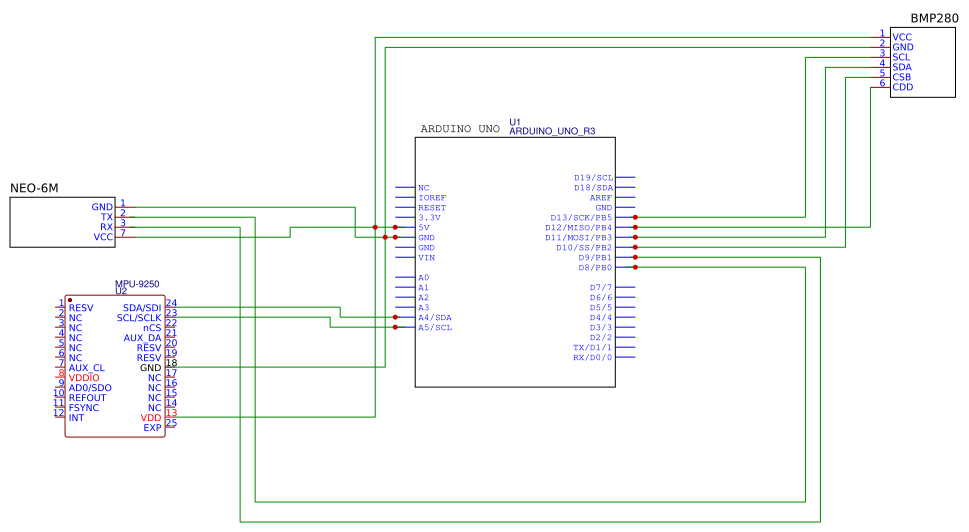This screenshot has height=532, width=969.
Task: Click the red VDD pin label
Action: pos(151,418)
